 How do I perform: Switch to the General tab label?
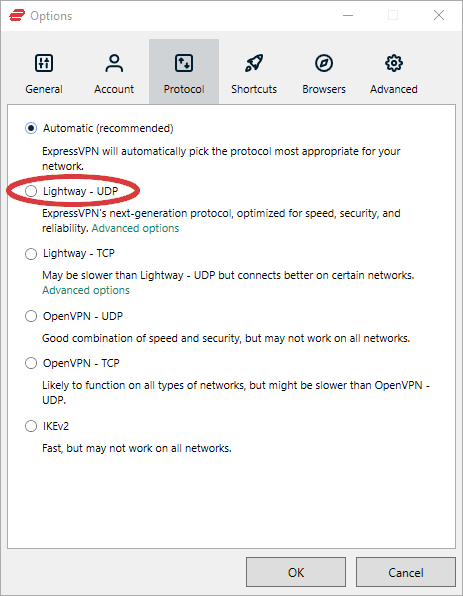[44, 89]
